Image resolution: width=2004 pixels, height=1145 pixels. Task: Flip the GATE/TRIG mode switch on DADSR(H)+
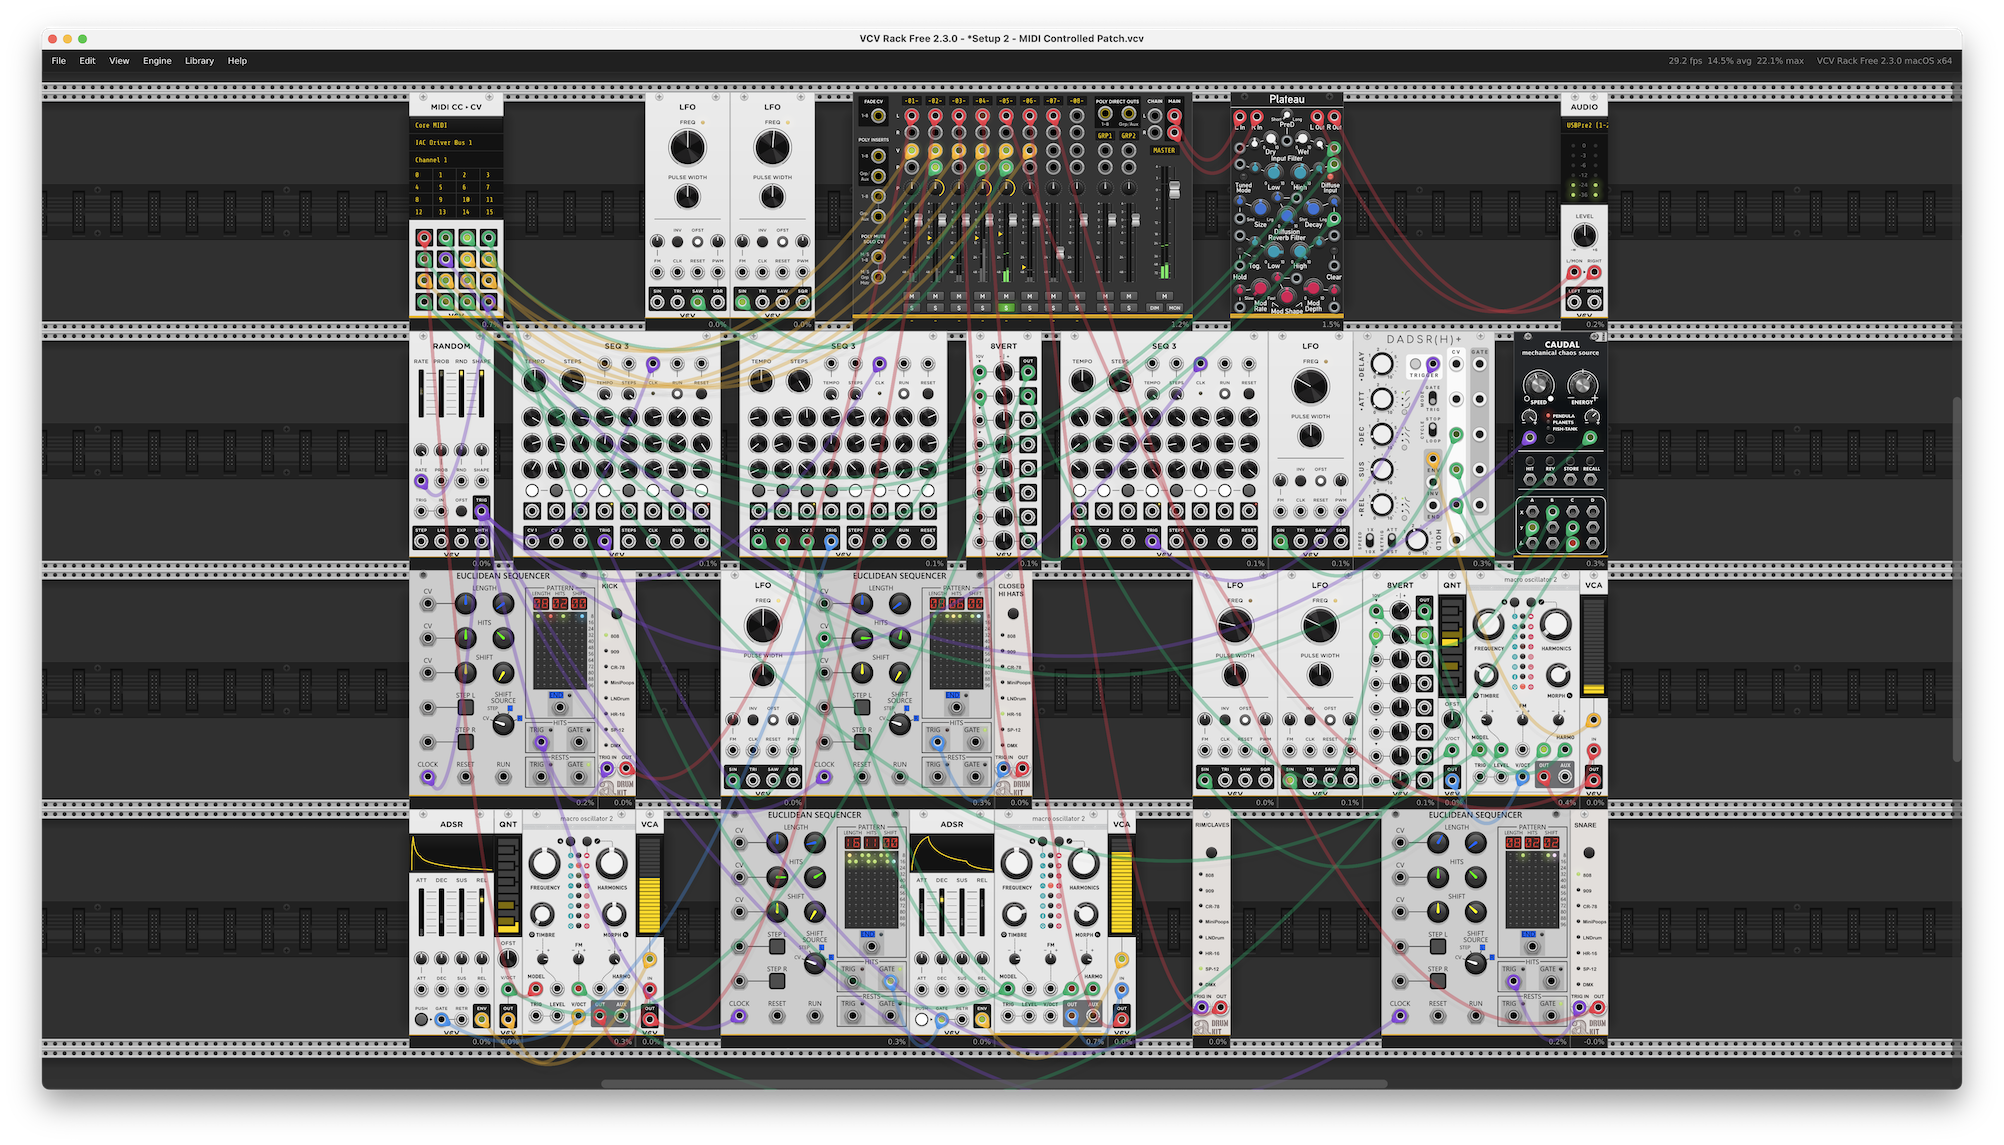point(1433,397)
